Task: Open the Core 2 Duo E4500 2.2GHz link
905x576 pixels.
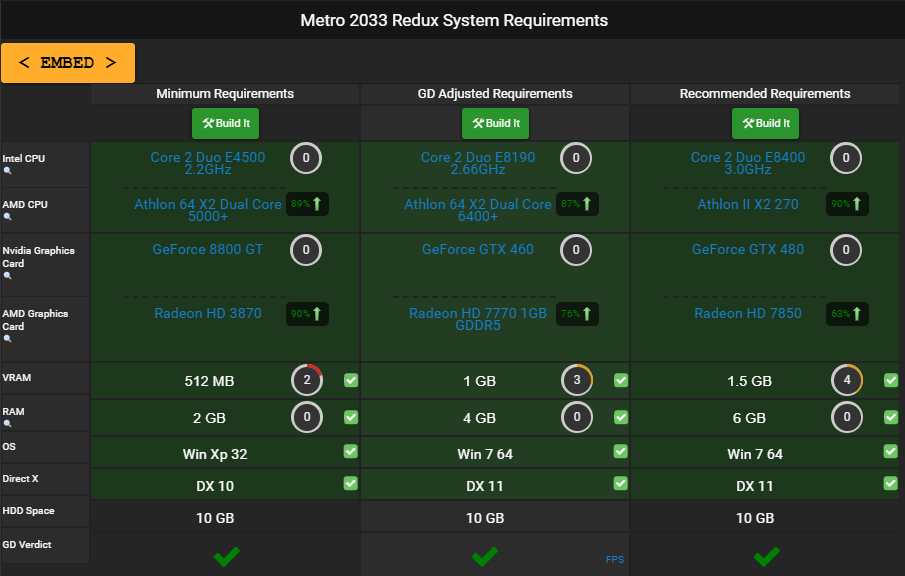Action: click(x=208, y=163)
